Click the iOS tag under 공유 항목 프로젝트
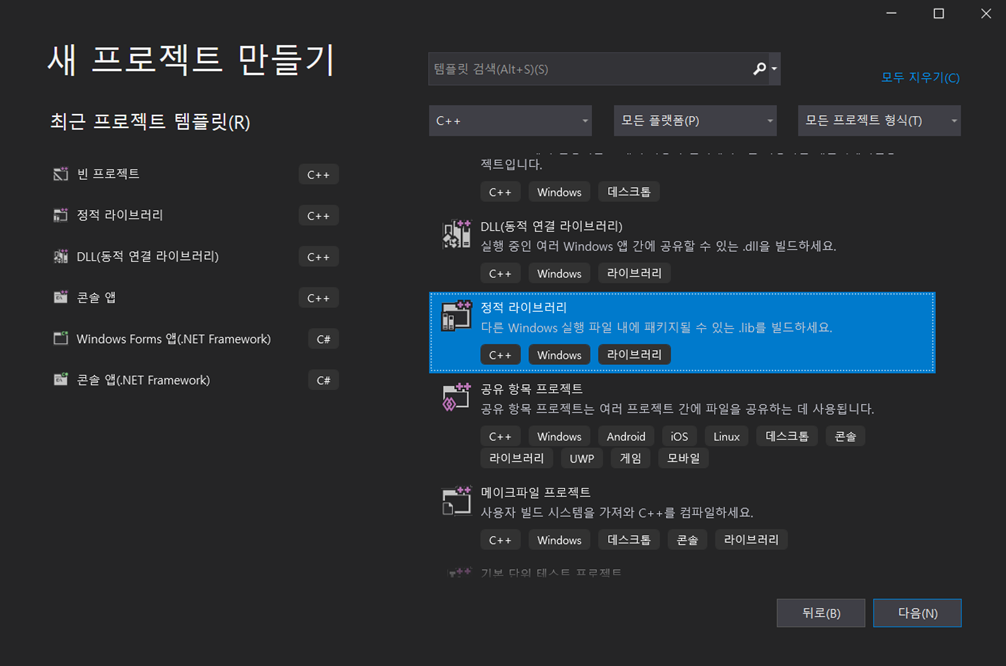Viewport: 1006px width, 666px height. (x=679, y=436)
